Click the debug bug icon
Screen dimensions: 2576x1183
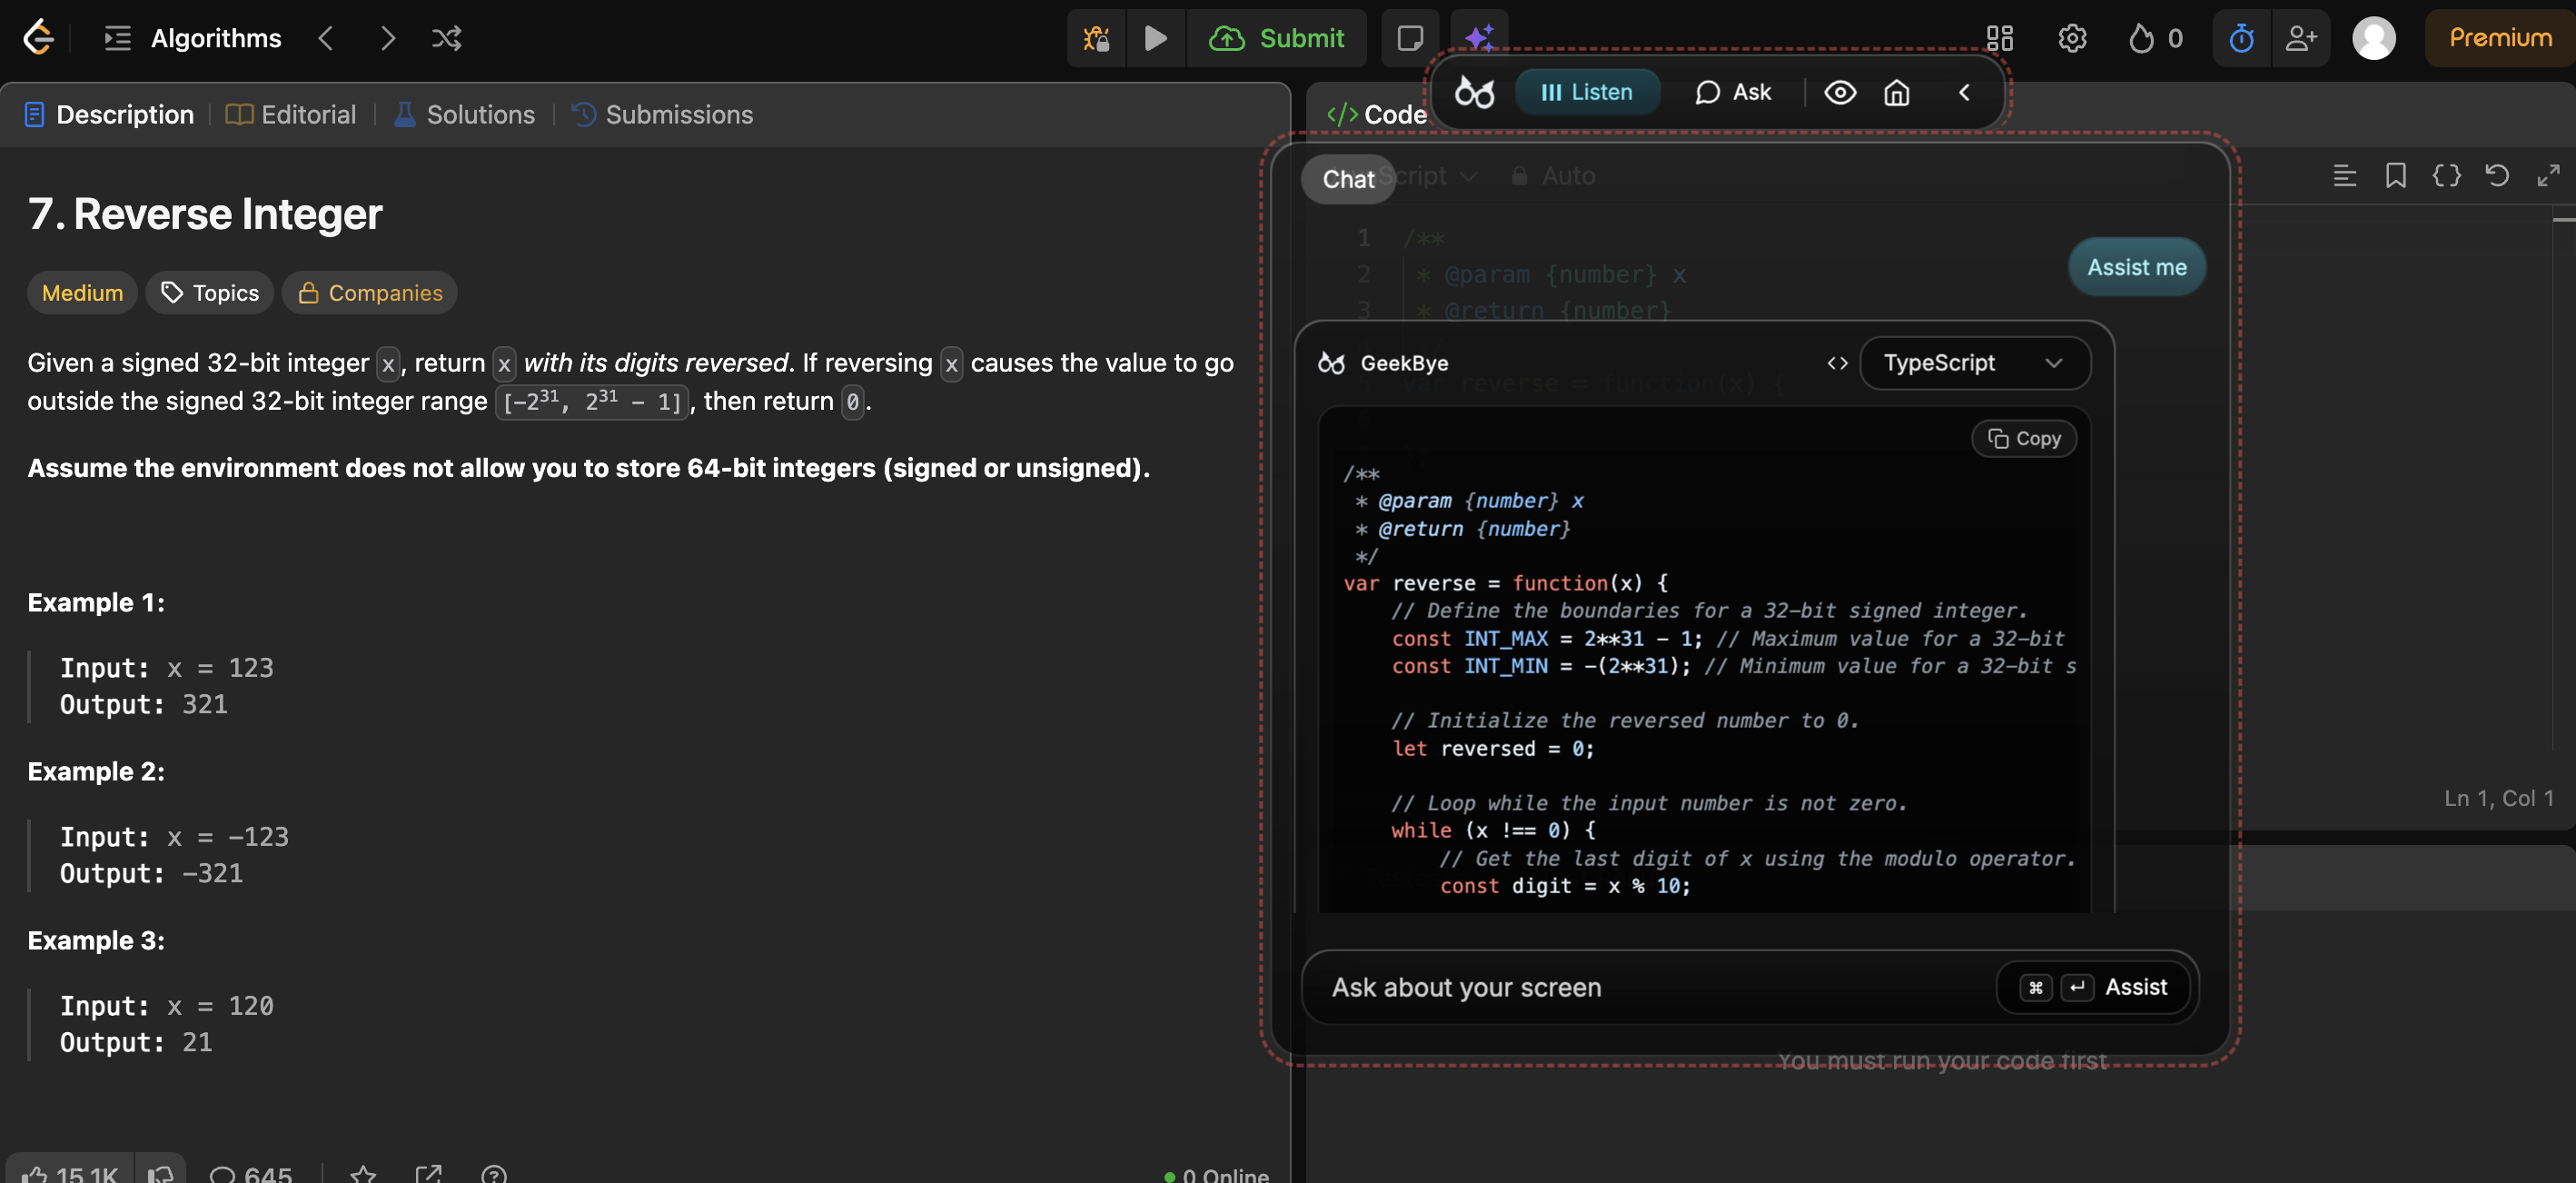(1096, 38)
